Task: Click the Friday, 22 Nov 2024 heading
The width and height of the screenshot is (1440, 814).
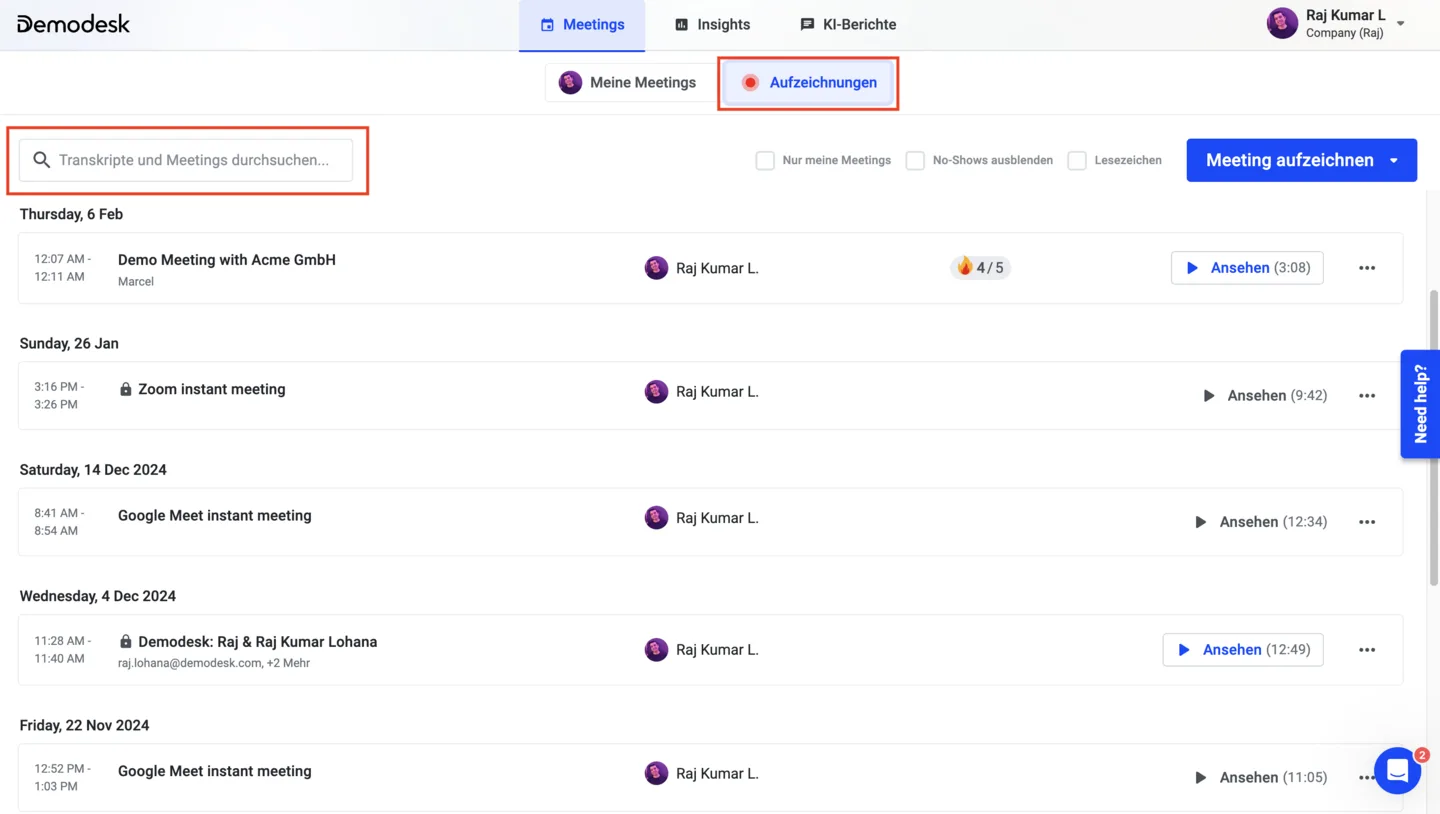Action: [x=84, y=725]
